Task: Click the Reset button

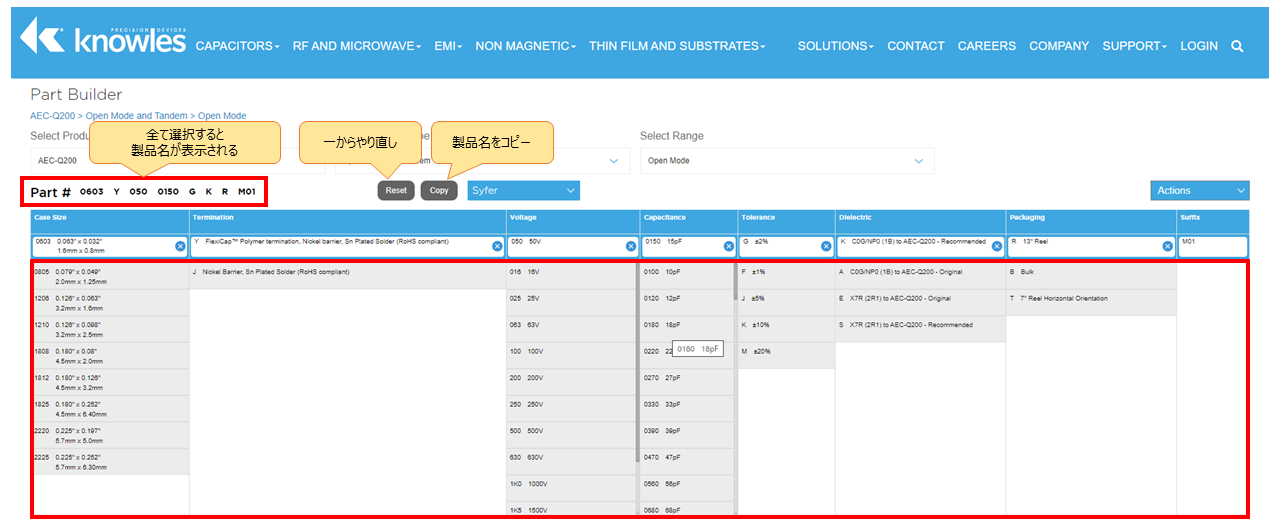Action: click(396, 190)
